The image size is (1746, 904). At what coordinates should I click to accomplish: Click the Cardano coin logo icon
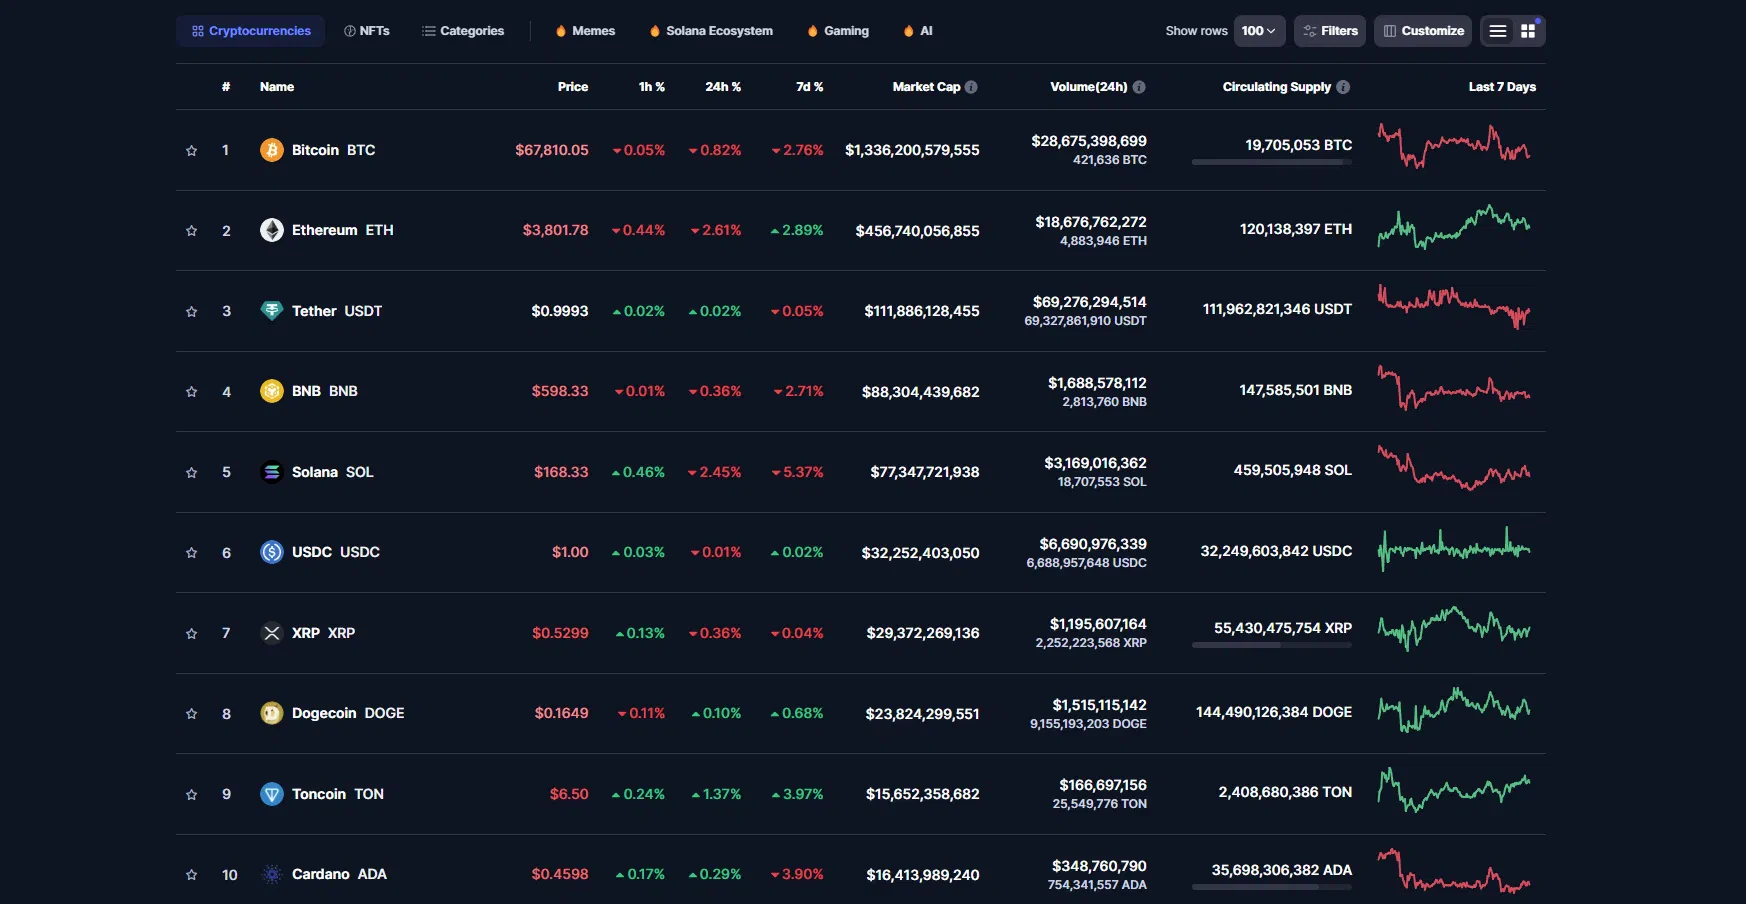coord(272,874)
